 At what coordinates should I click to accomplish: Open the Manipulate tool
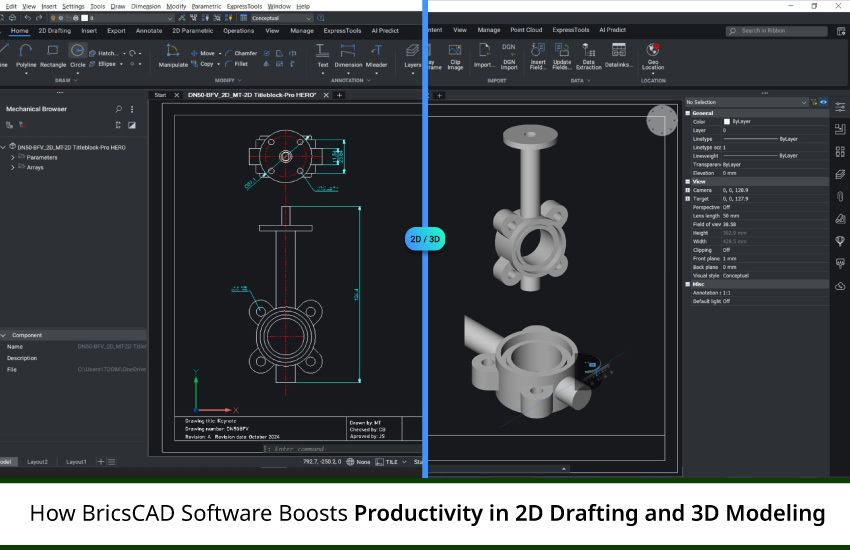173,56
